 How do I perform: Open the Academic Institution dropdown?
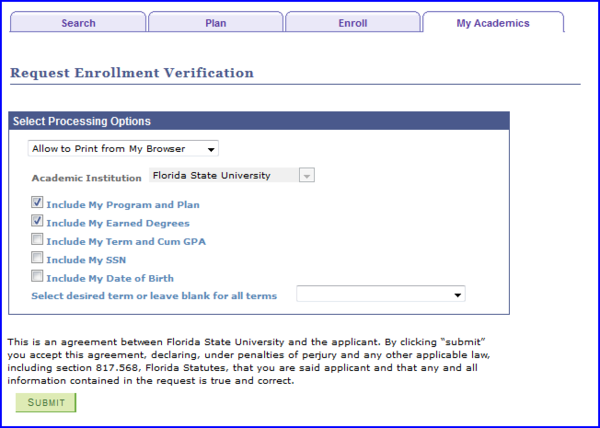232,176
